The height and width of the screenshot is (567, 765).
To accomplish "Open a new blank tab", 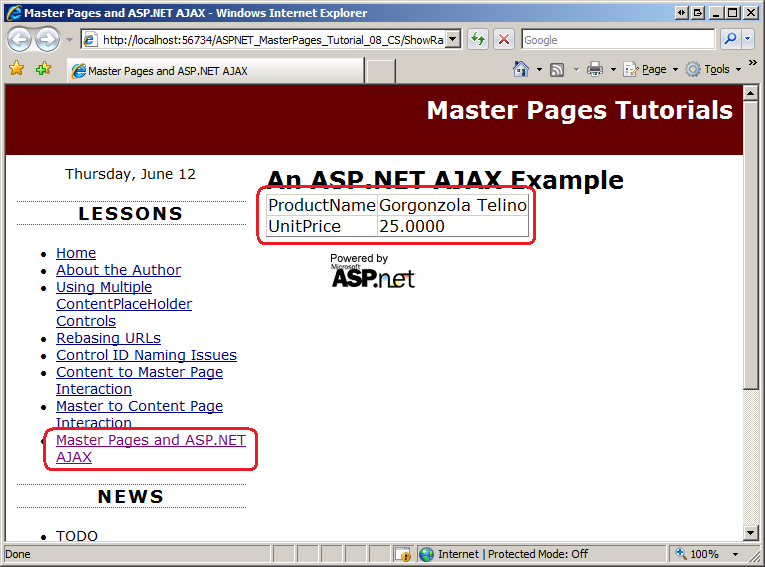I will [381, 71].
